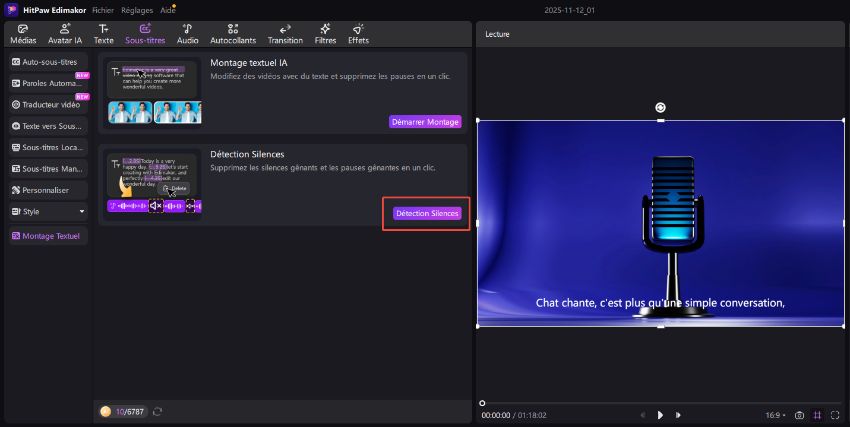Image resolution: width=850 pixels, height=427 pixels.
Task: Open the Filtres tab
Action: tap(325, 34)
